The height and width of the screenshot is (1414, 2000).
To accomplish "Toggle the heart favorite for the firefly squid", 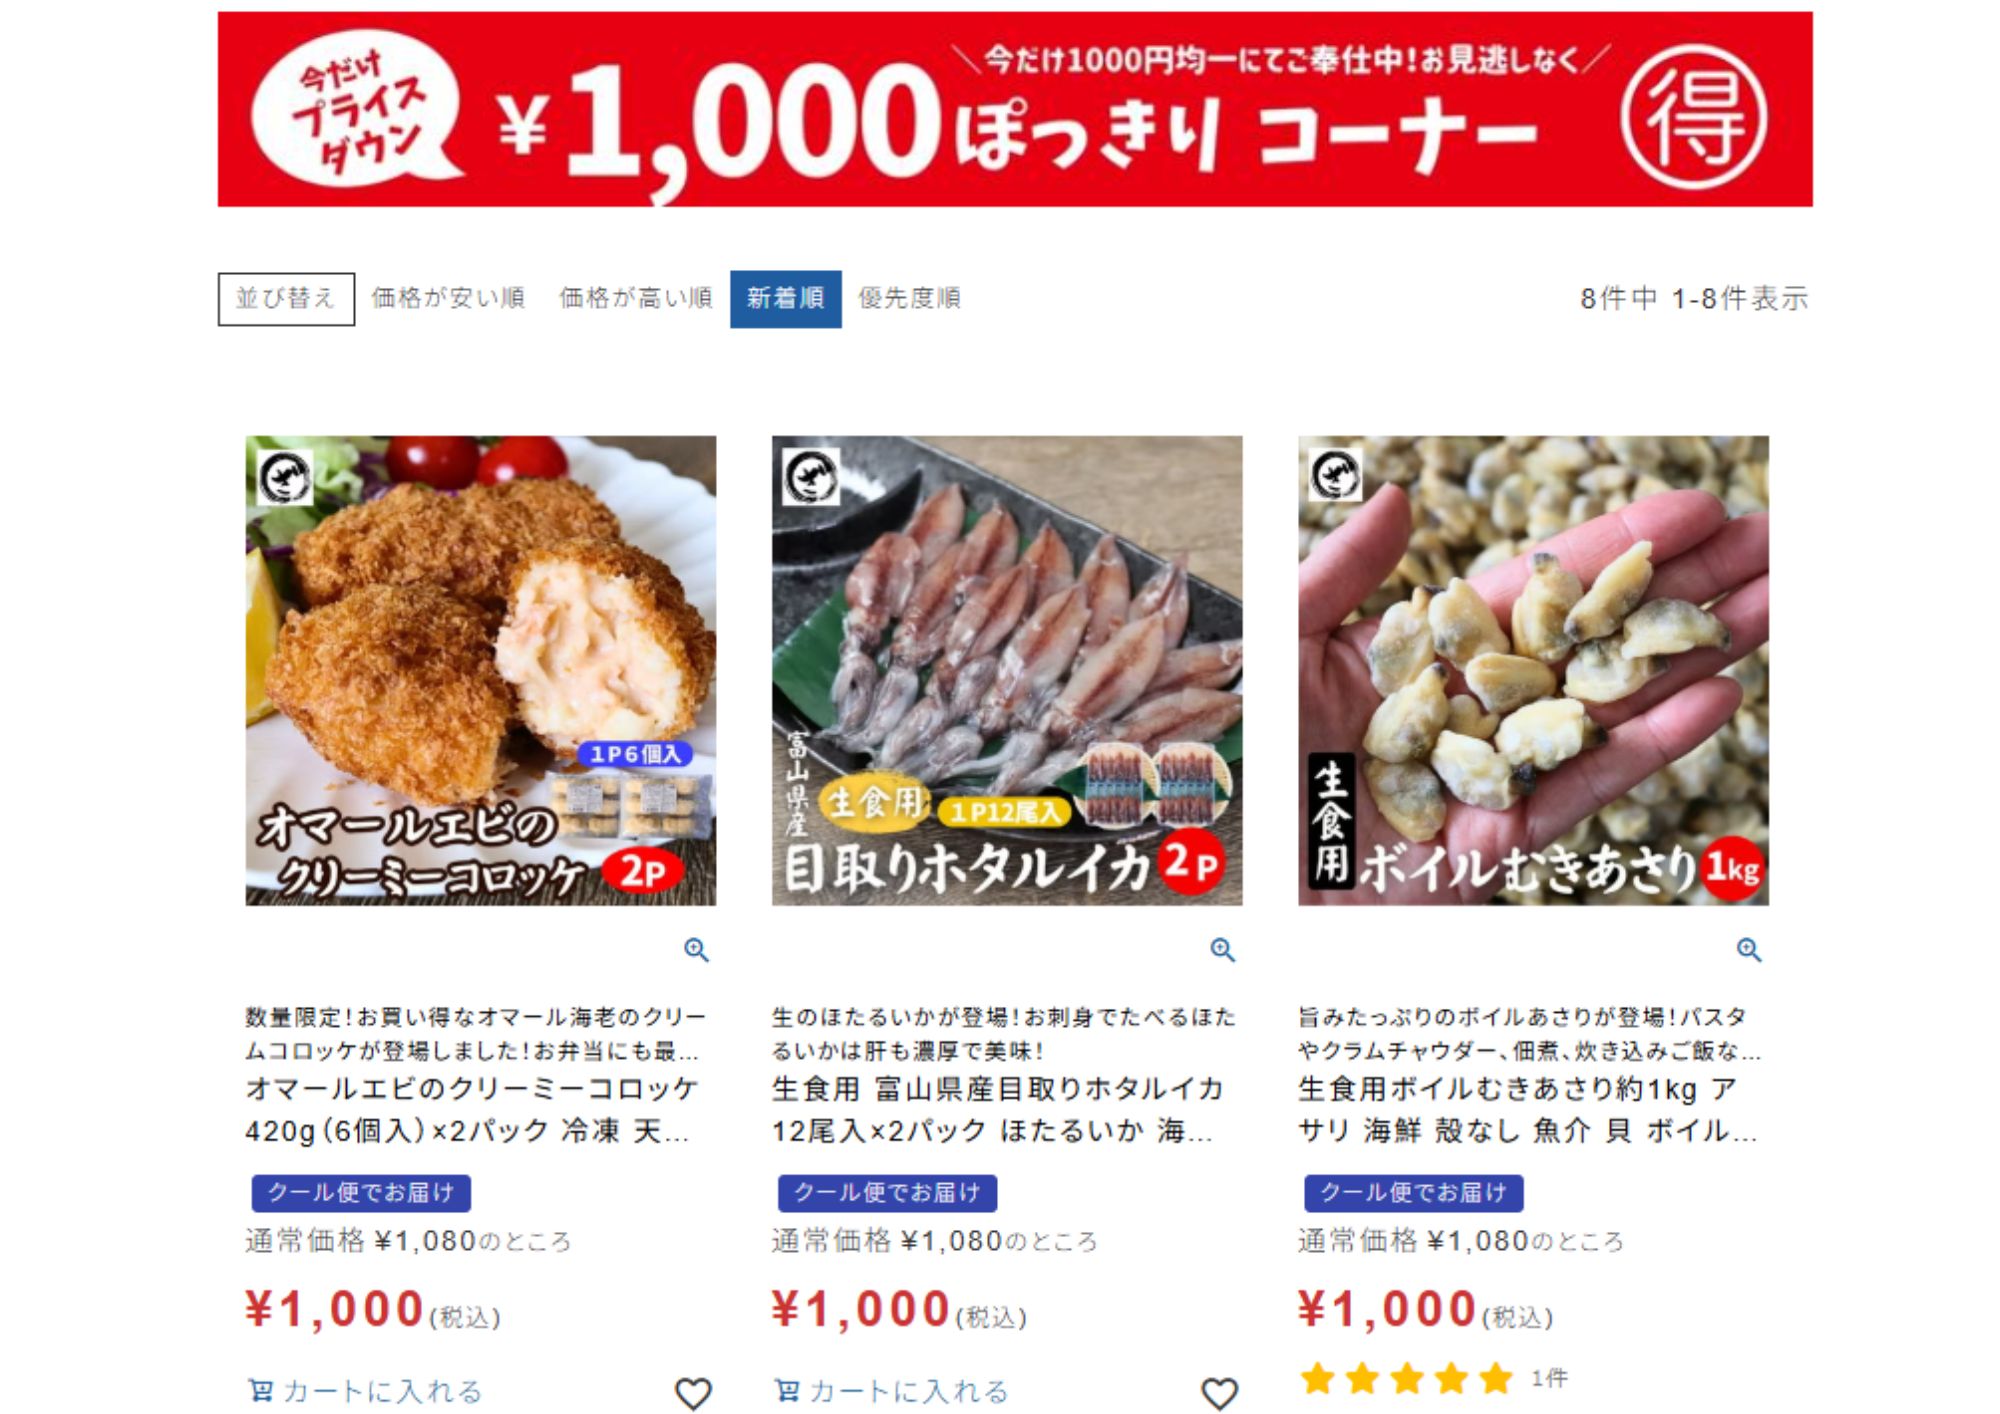I will (x=1219, y=1392).
